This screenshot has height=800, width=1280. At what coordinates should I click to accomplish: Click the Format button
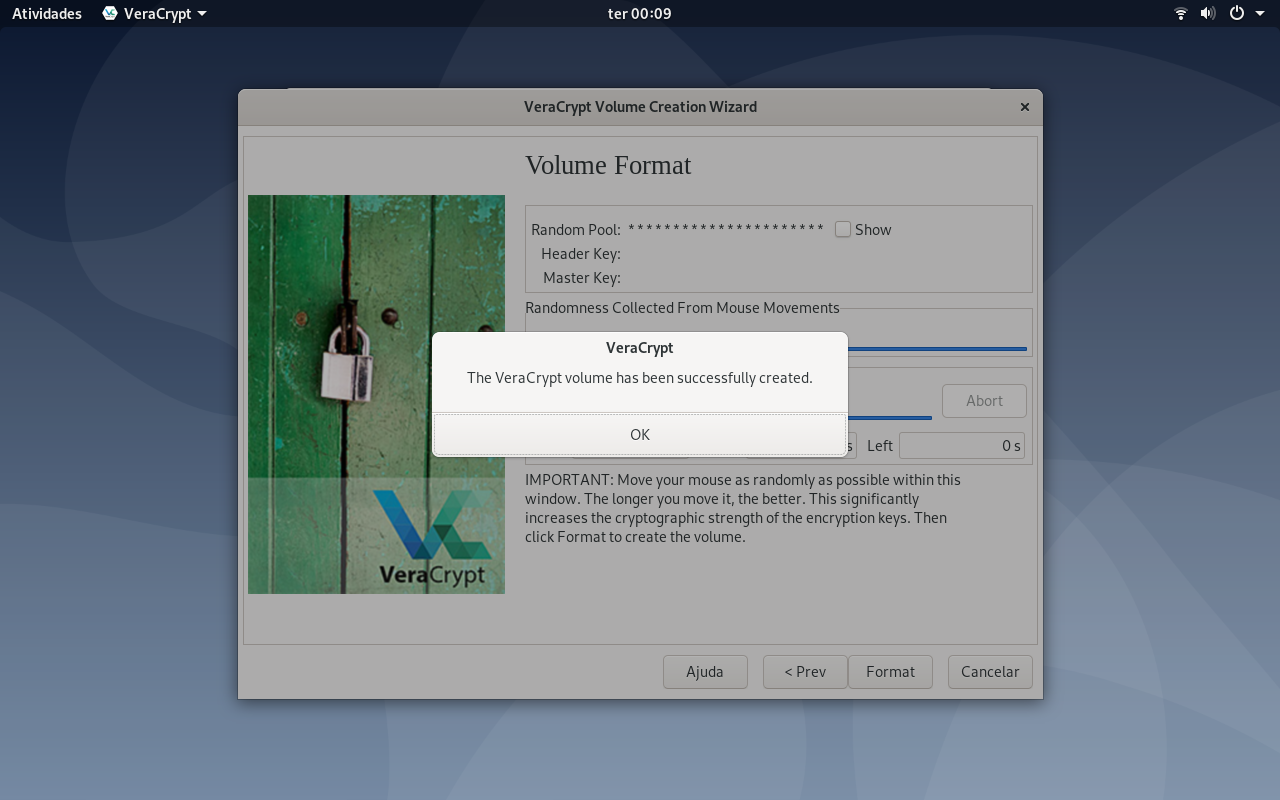pos(890,672)
